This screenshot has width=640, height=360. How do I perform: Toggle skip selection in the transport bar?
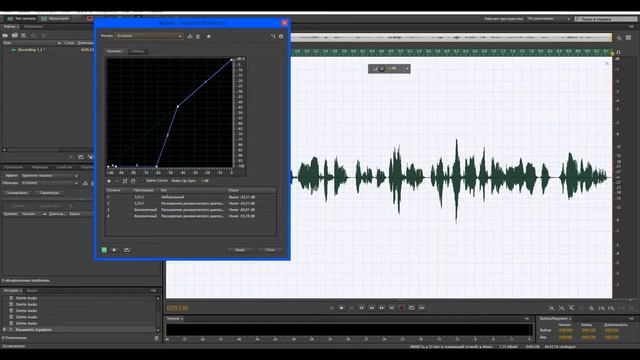pos(422,308)
